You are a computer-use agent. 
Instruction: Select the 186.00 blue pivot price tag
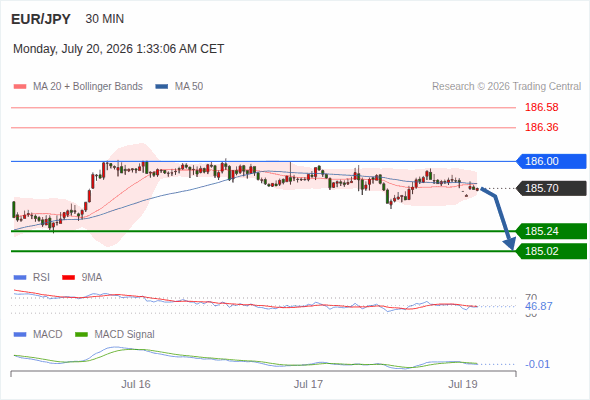pos(551,161)
